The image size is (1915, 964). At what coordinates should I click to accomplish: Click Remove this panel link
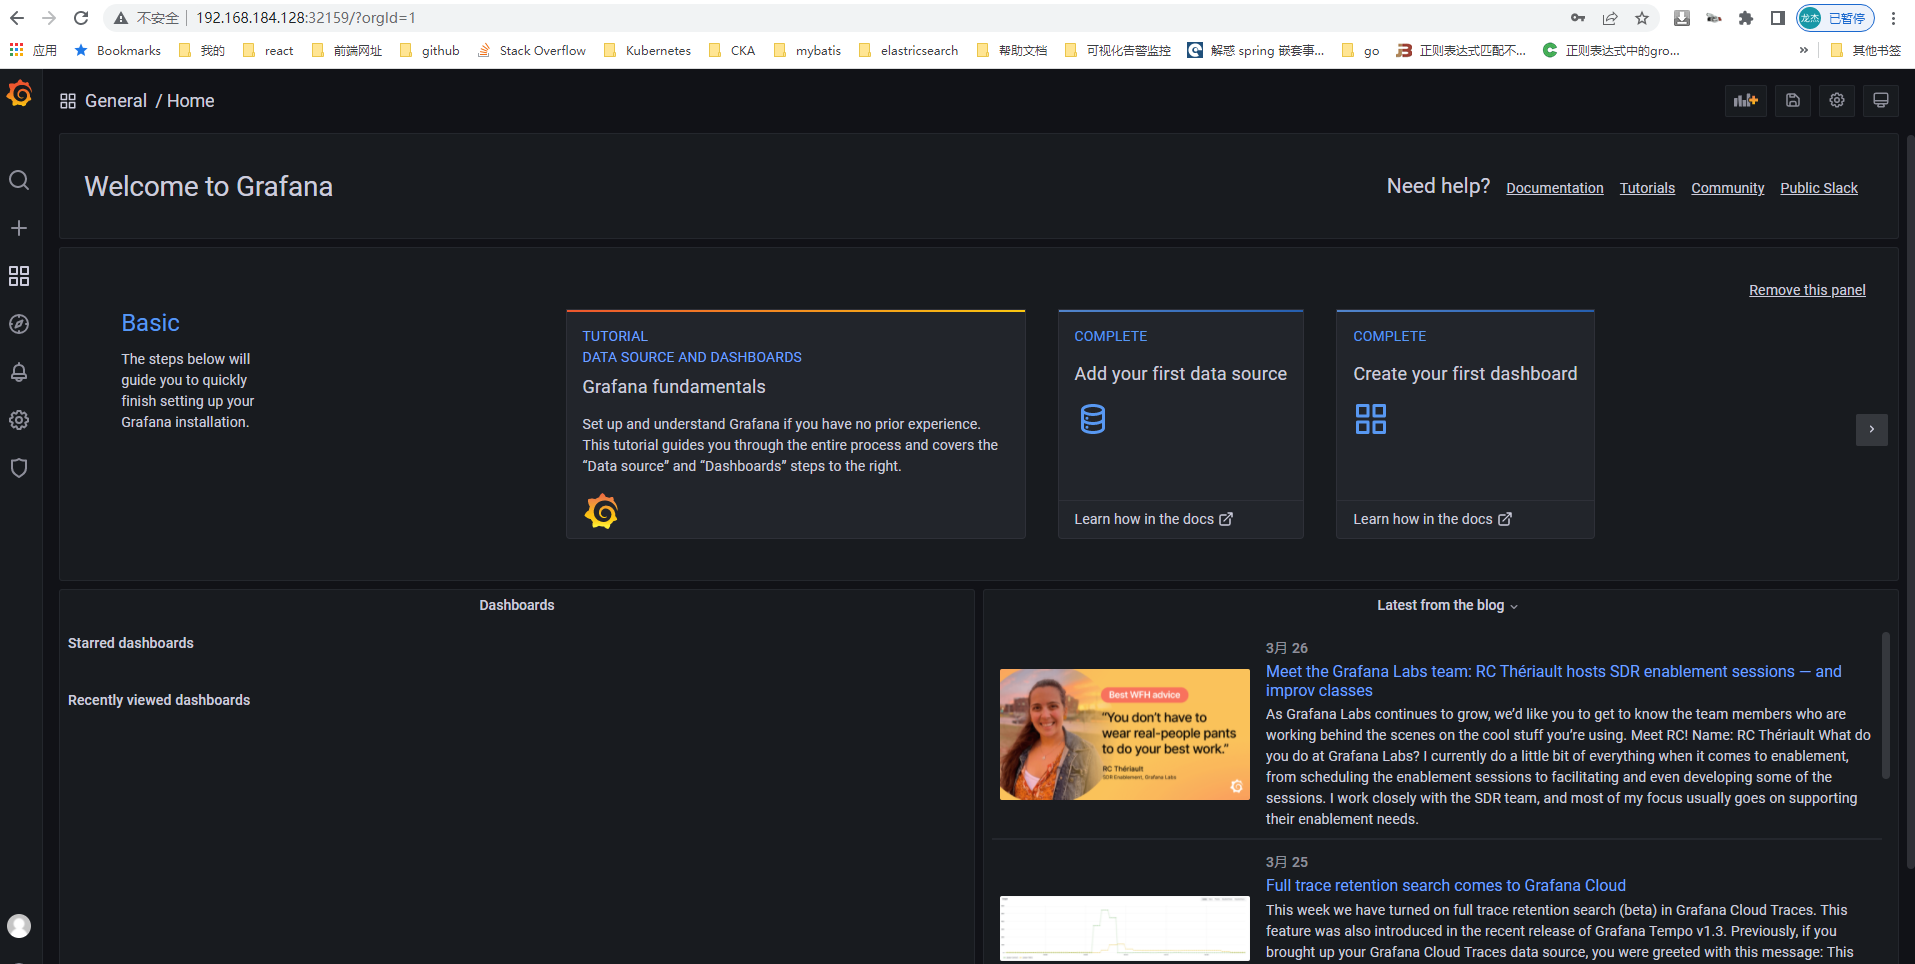pos(1807,290)
